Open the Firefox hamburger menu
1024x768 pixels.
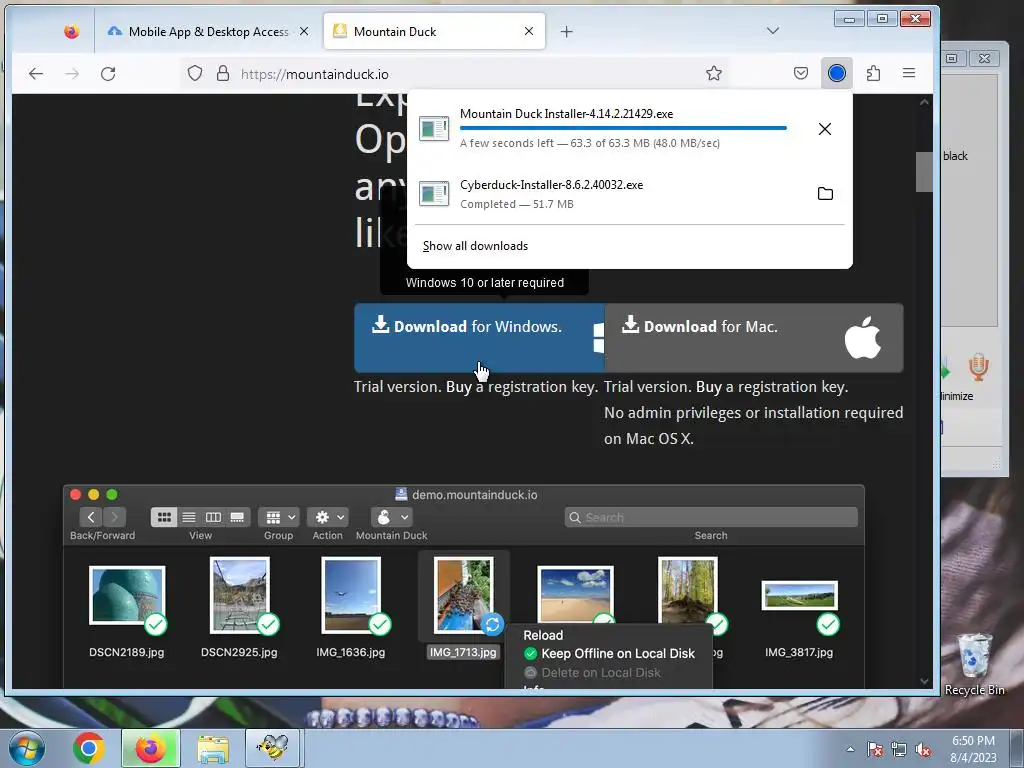908,73
